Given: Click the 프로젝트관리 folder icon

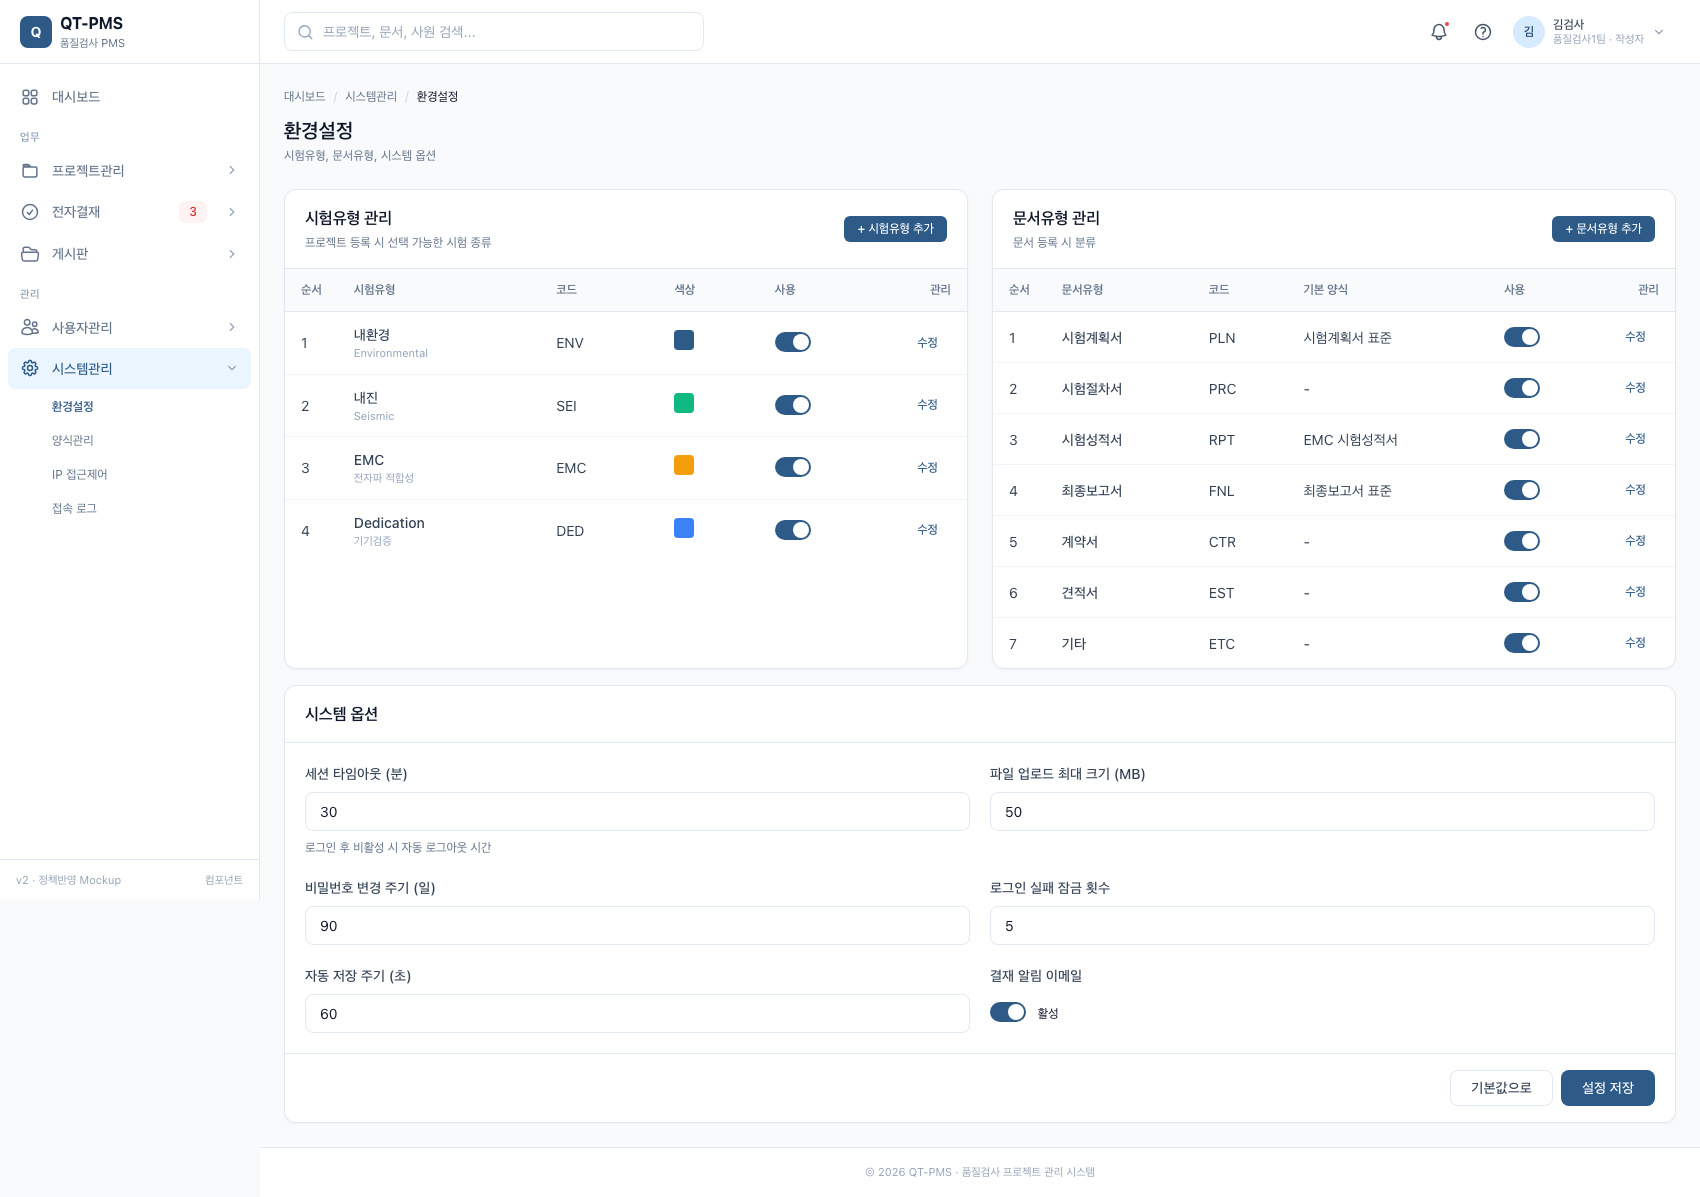Looking at the screenshot, I should click(x=30, y=171).
